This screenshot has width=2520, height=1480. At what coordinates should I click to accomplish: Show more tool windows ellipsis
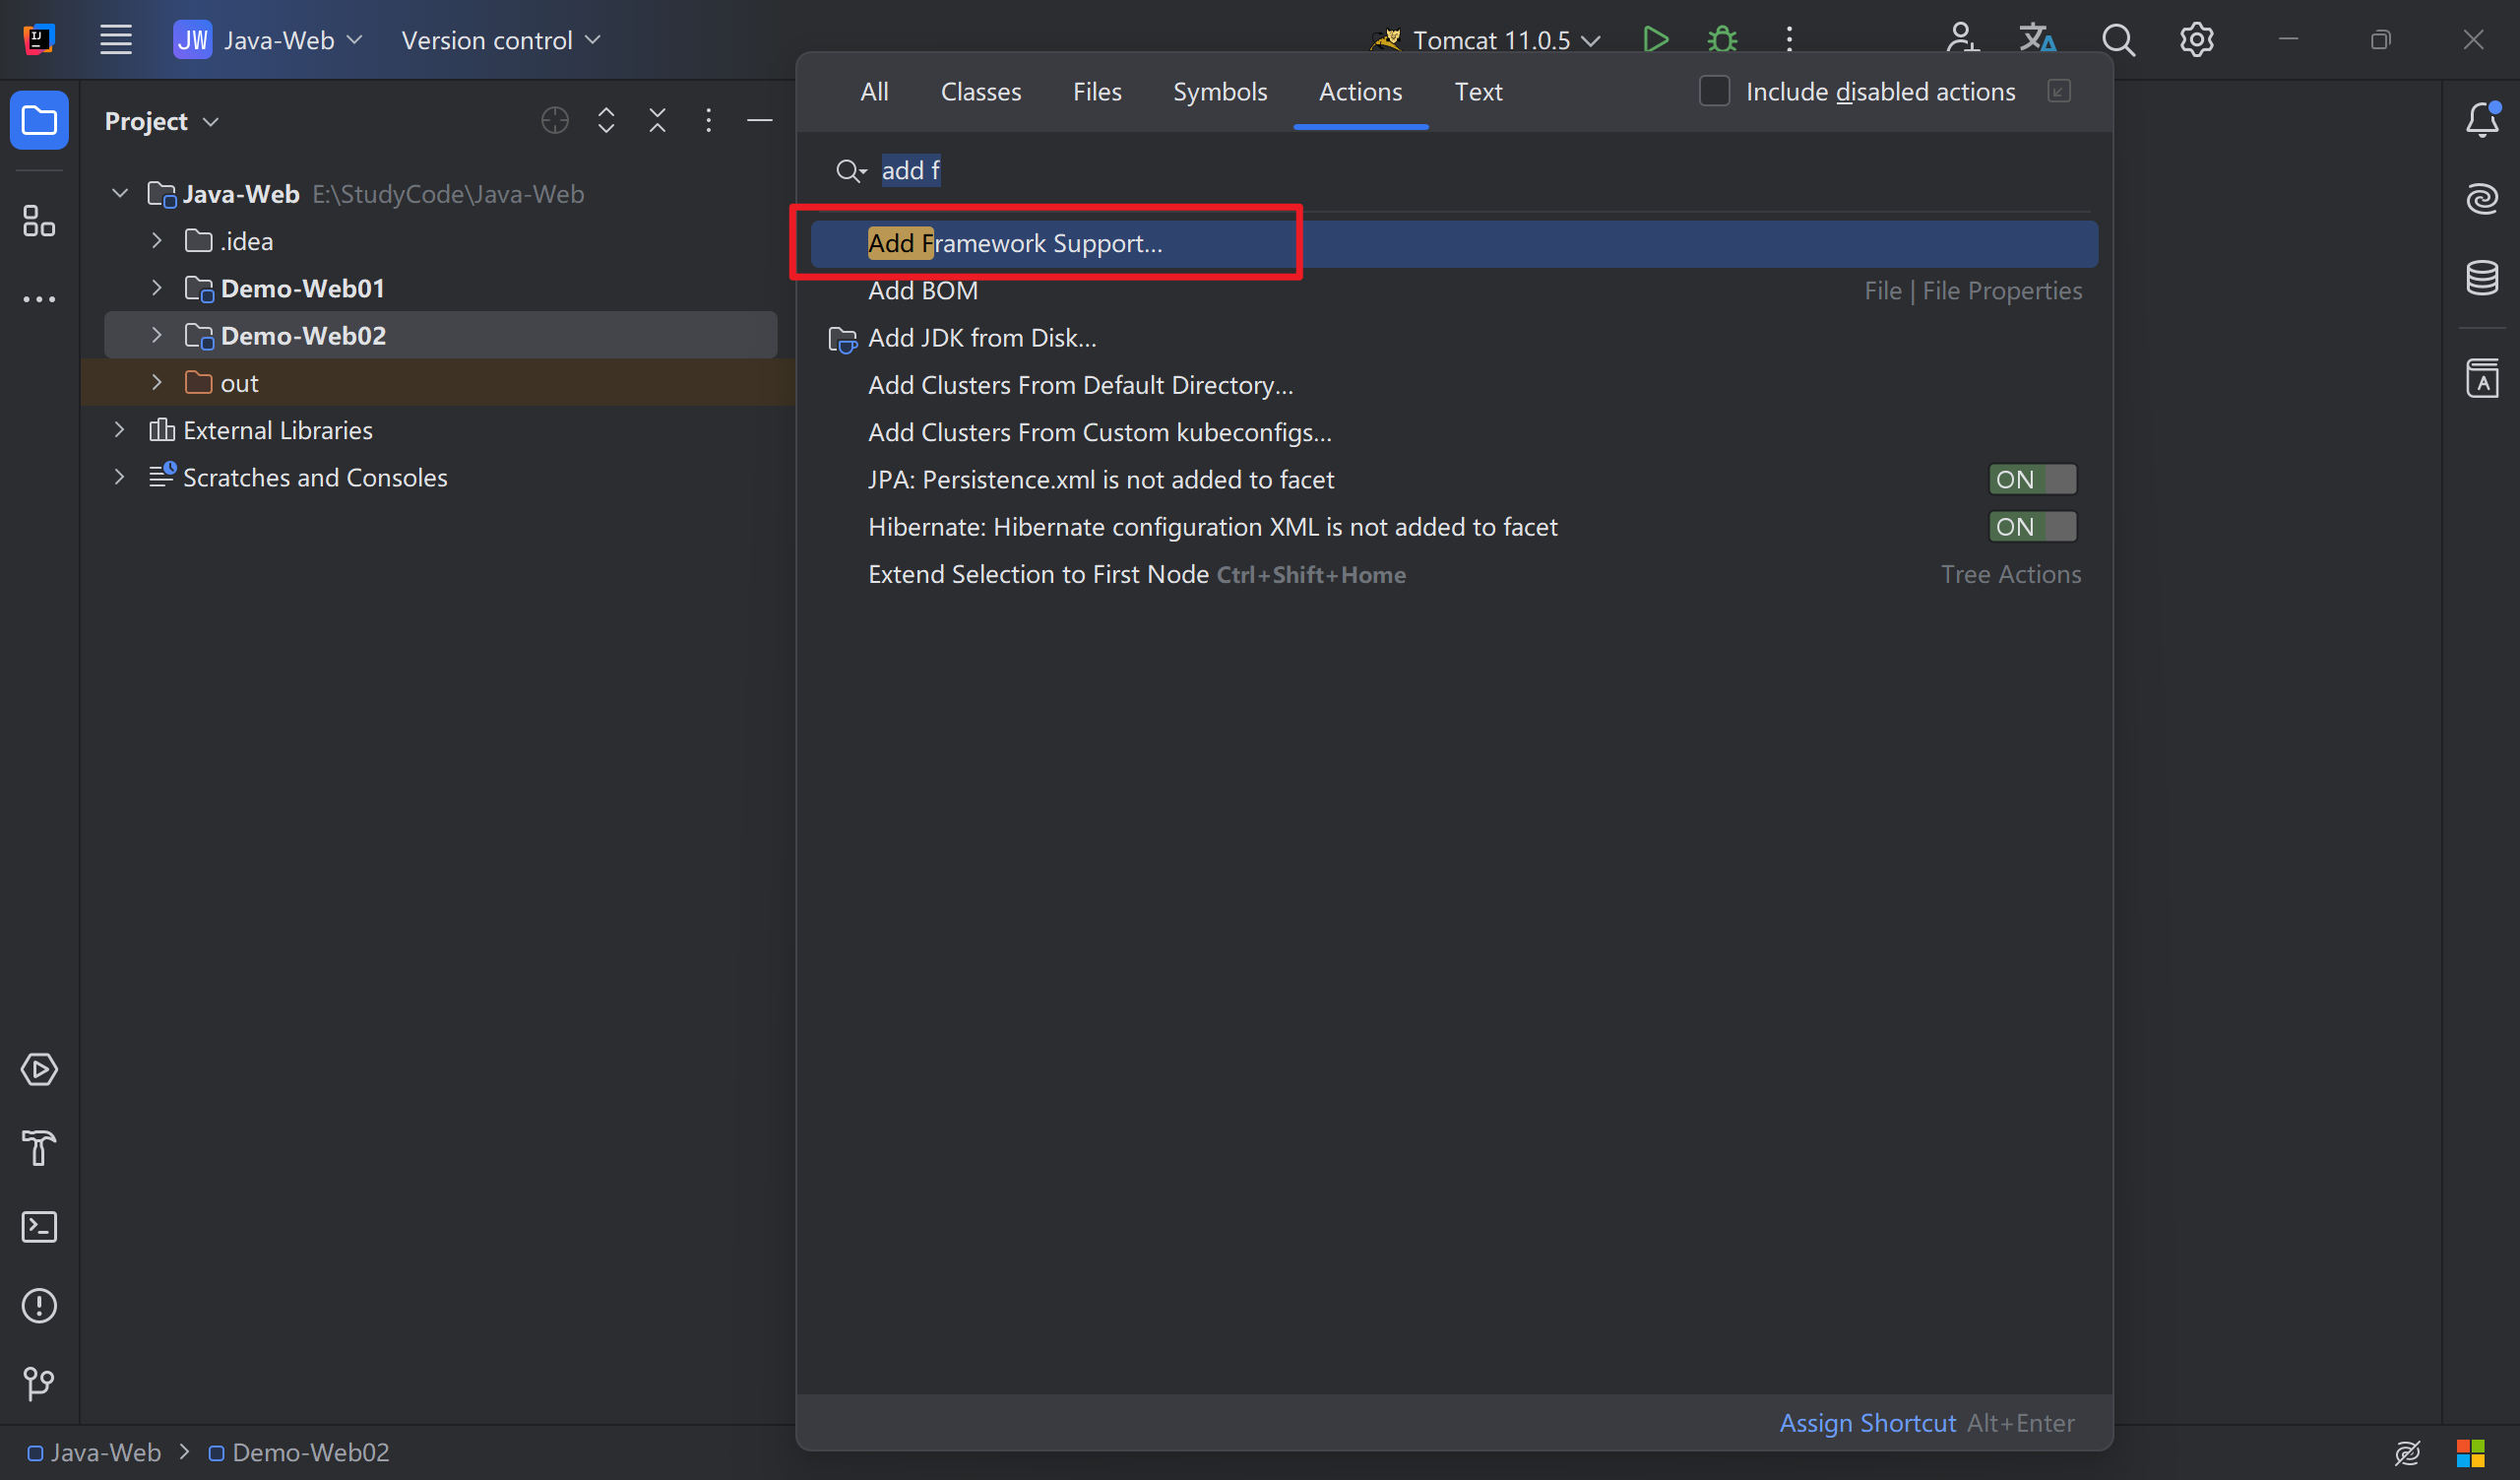[x=39, y=299]
